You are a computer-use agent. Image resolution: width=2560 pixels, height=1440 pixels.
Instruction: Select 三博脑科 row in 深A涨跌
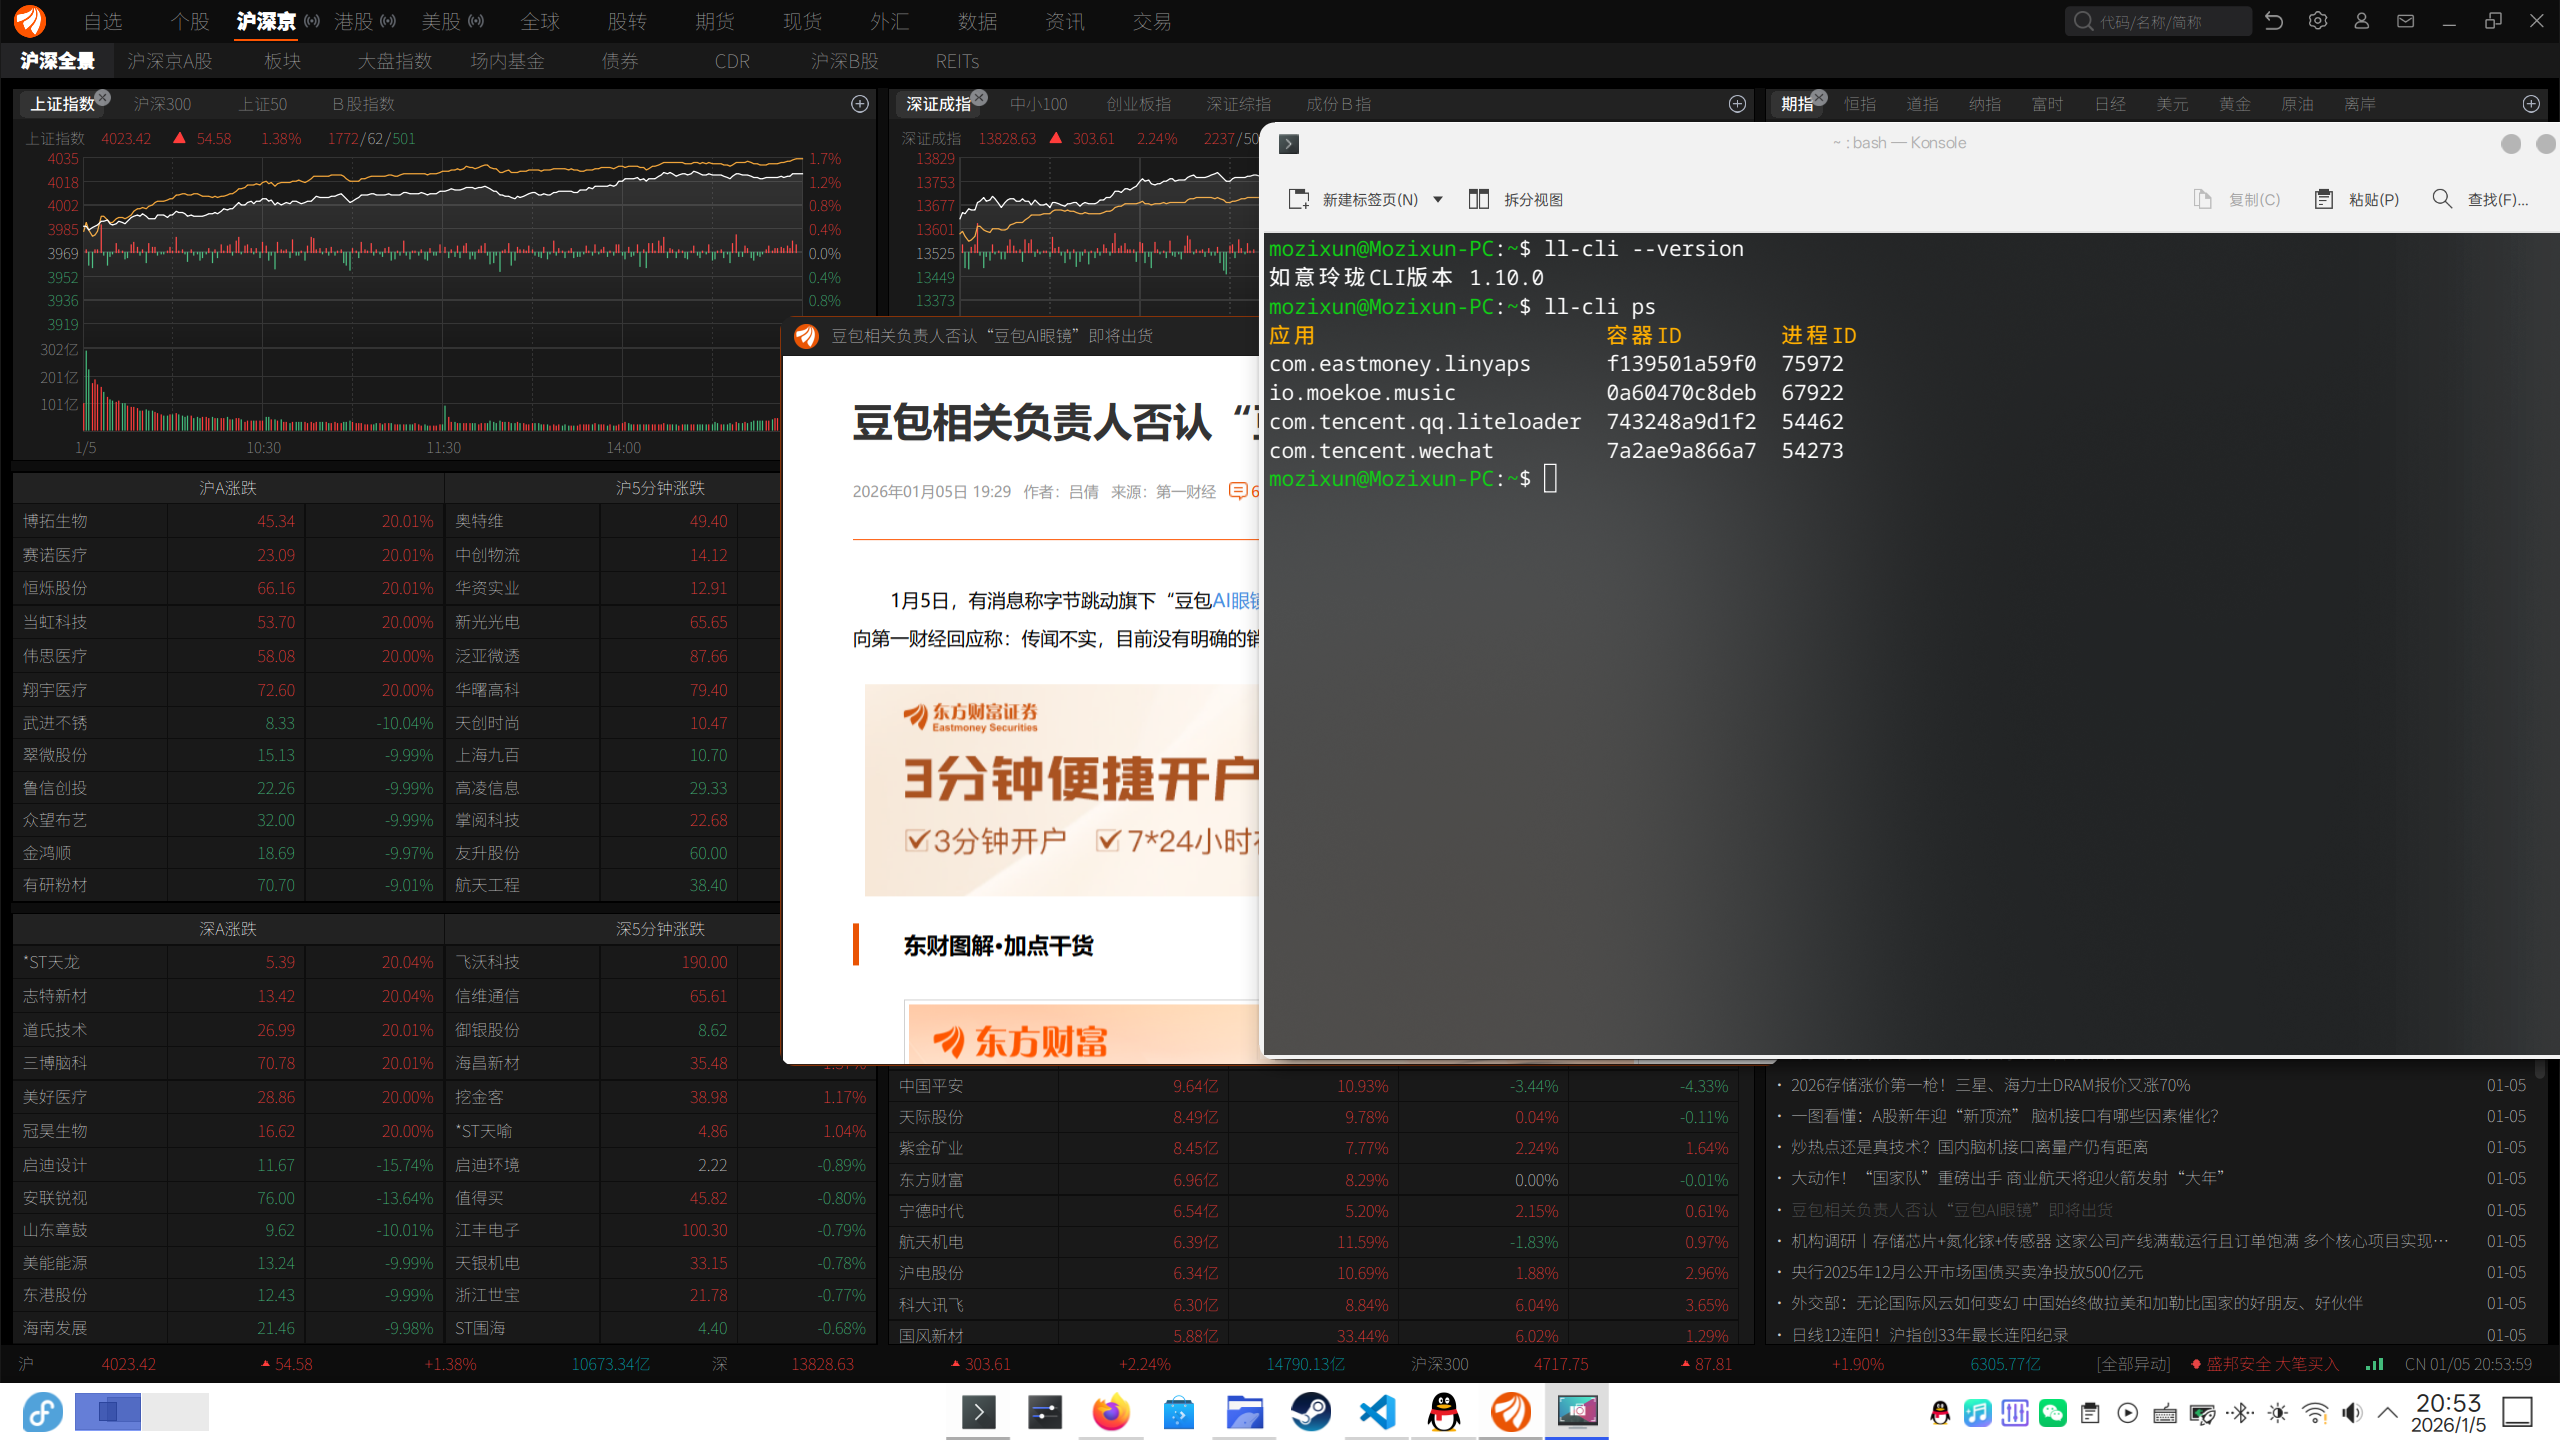click(x=229, y=1063)
